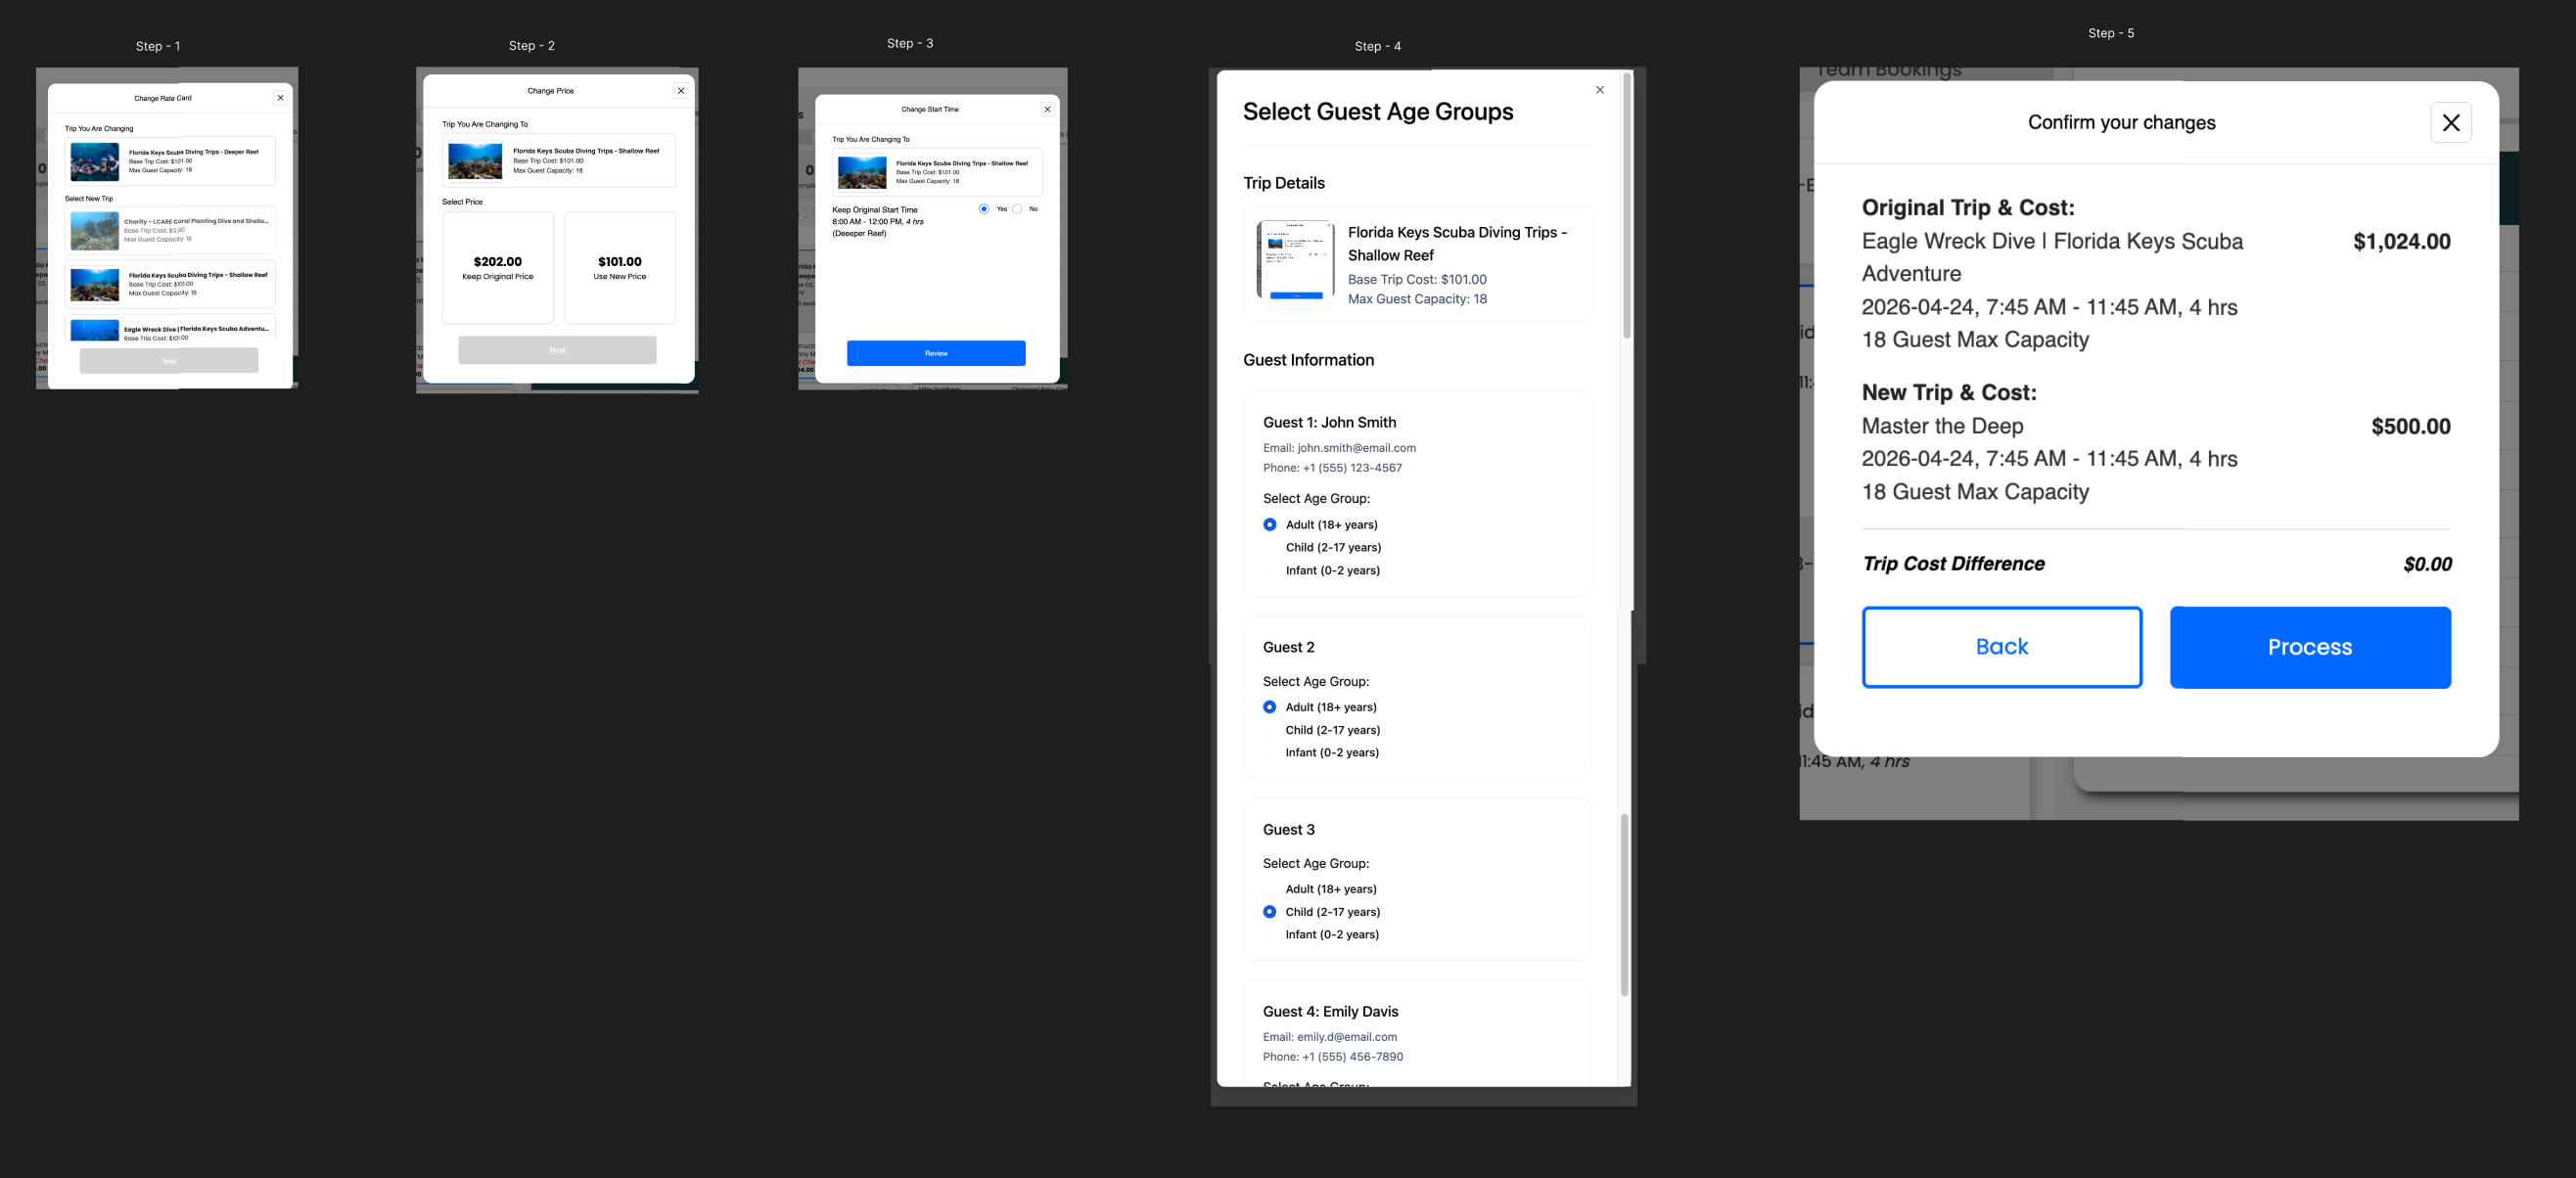The height and width of the screenshot is (1178, 2576).
Task: Click the "New Trip & Cost:" heading
Action: 1949,392
